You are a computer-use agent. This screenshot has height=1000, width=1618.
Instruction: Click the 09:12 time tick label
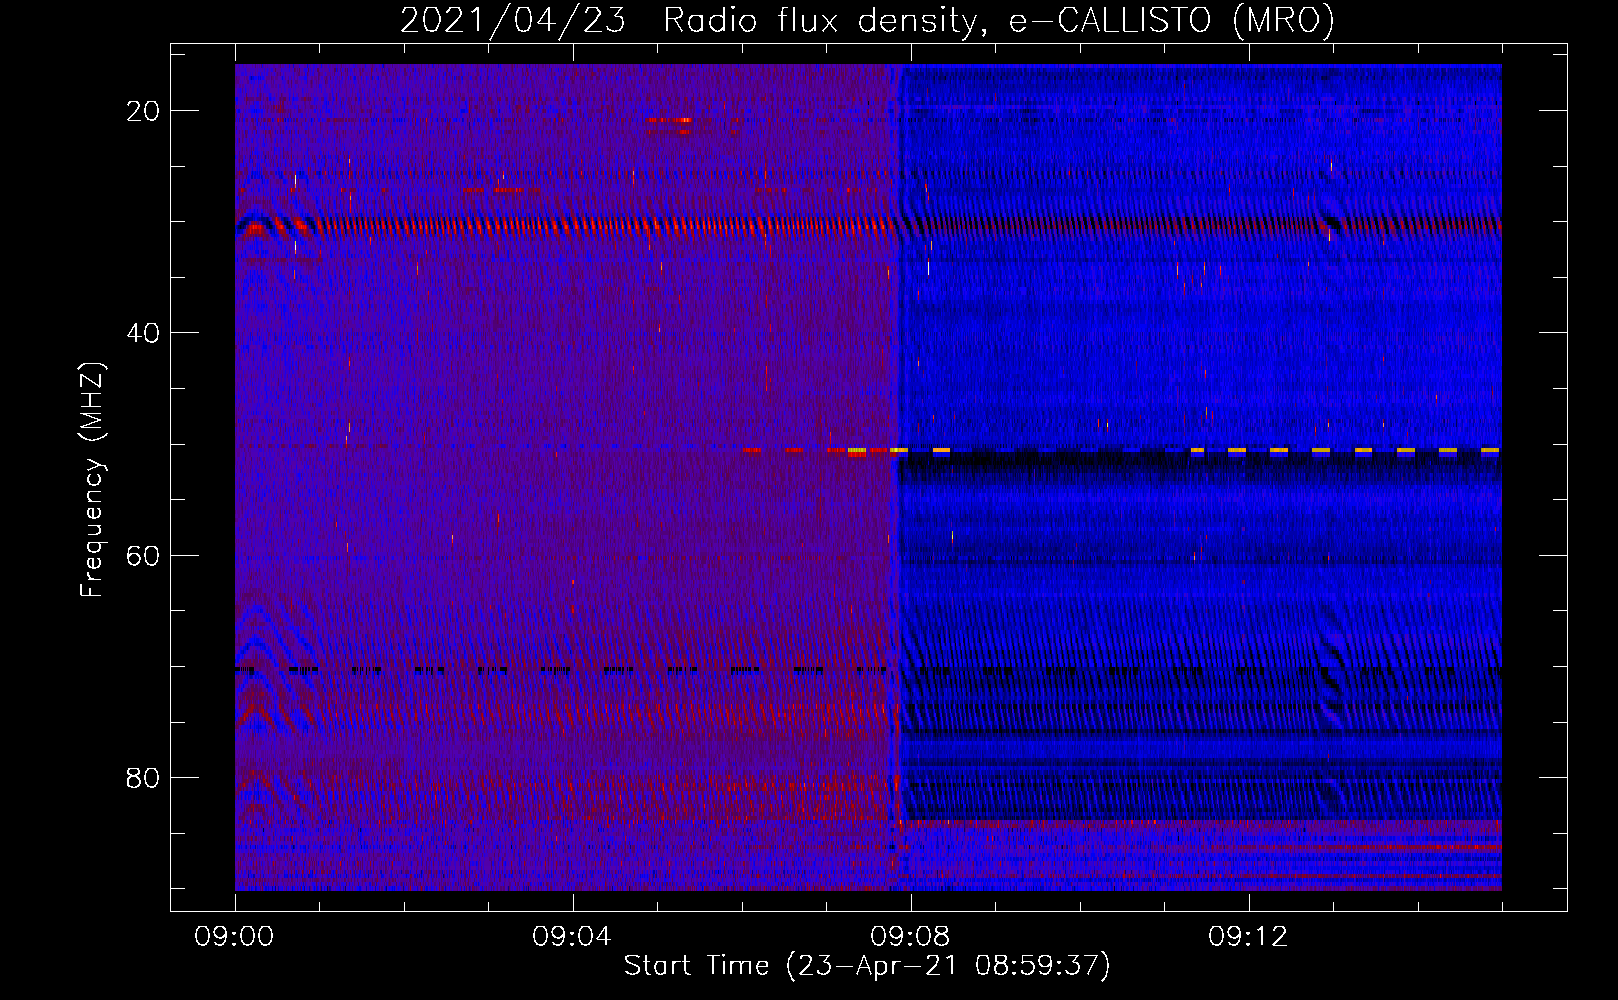pos(1248,936)
